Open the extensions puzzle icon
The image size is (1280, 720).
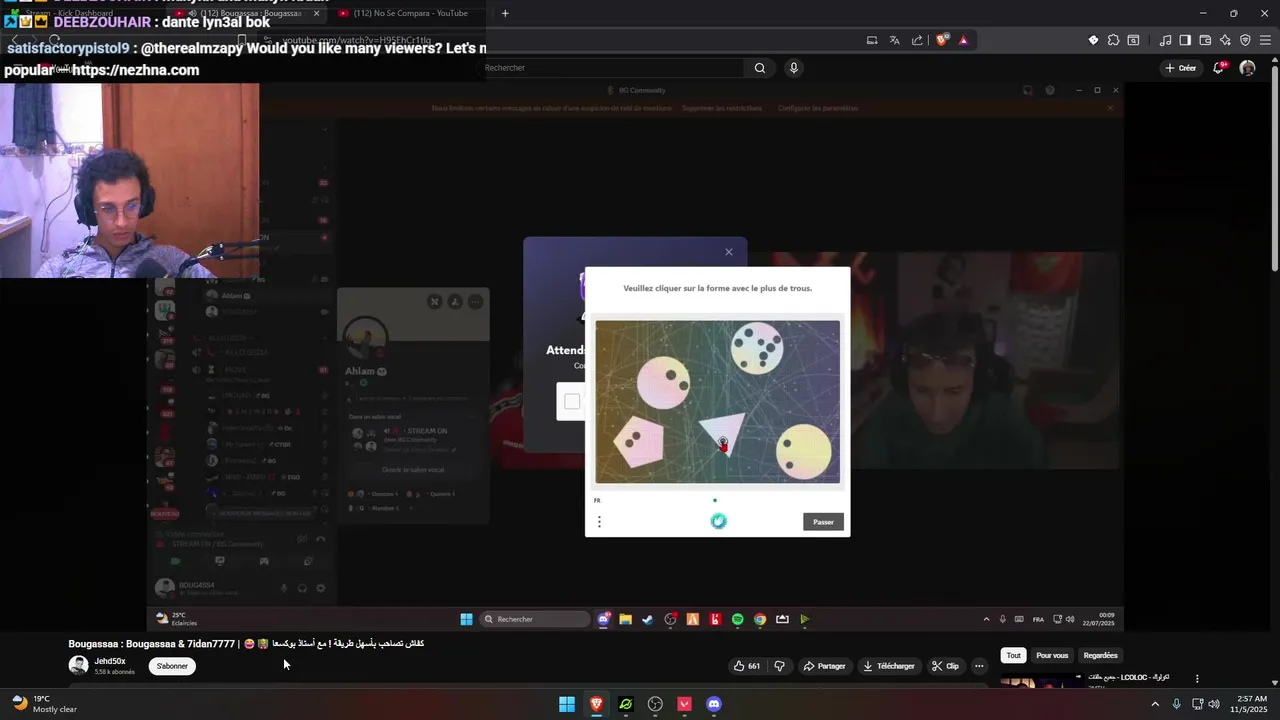click(x=1113, y=40)
